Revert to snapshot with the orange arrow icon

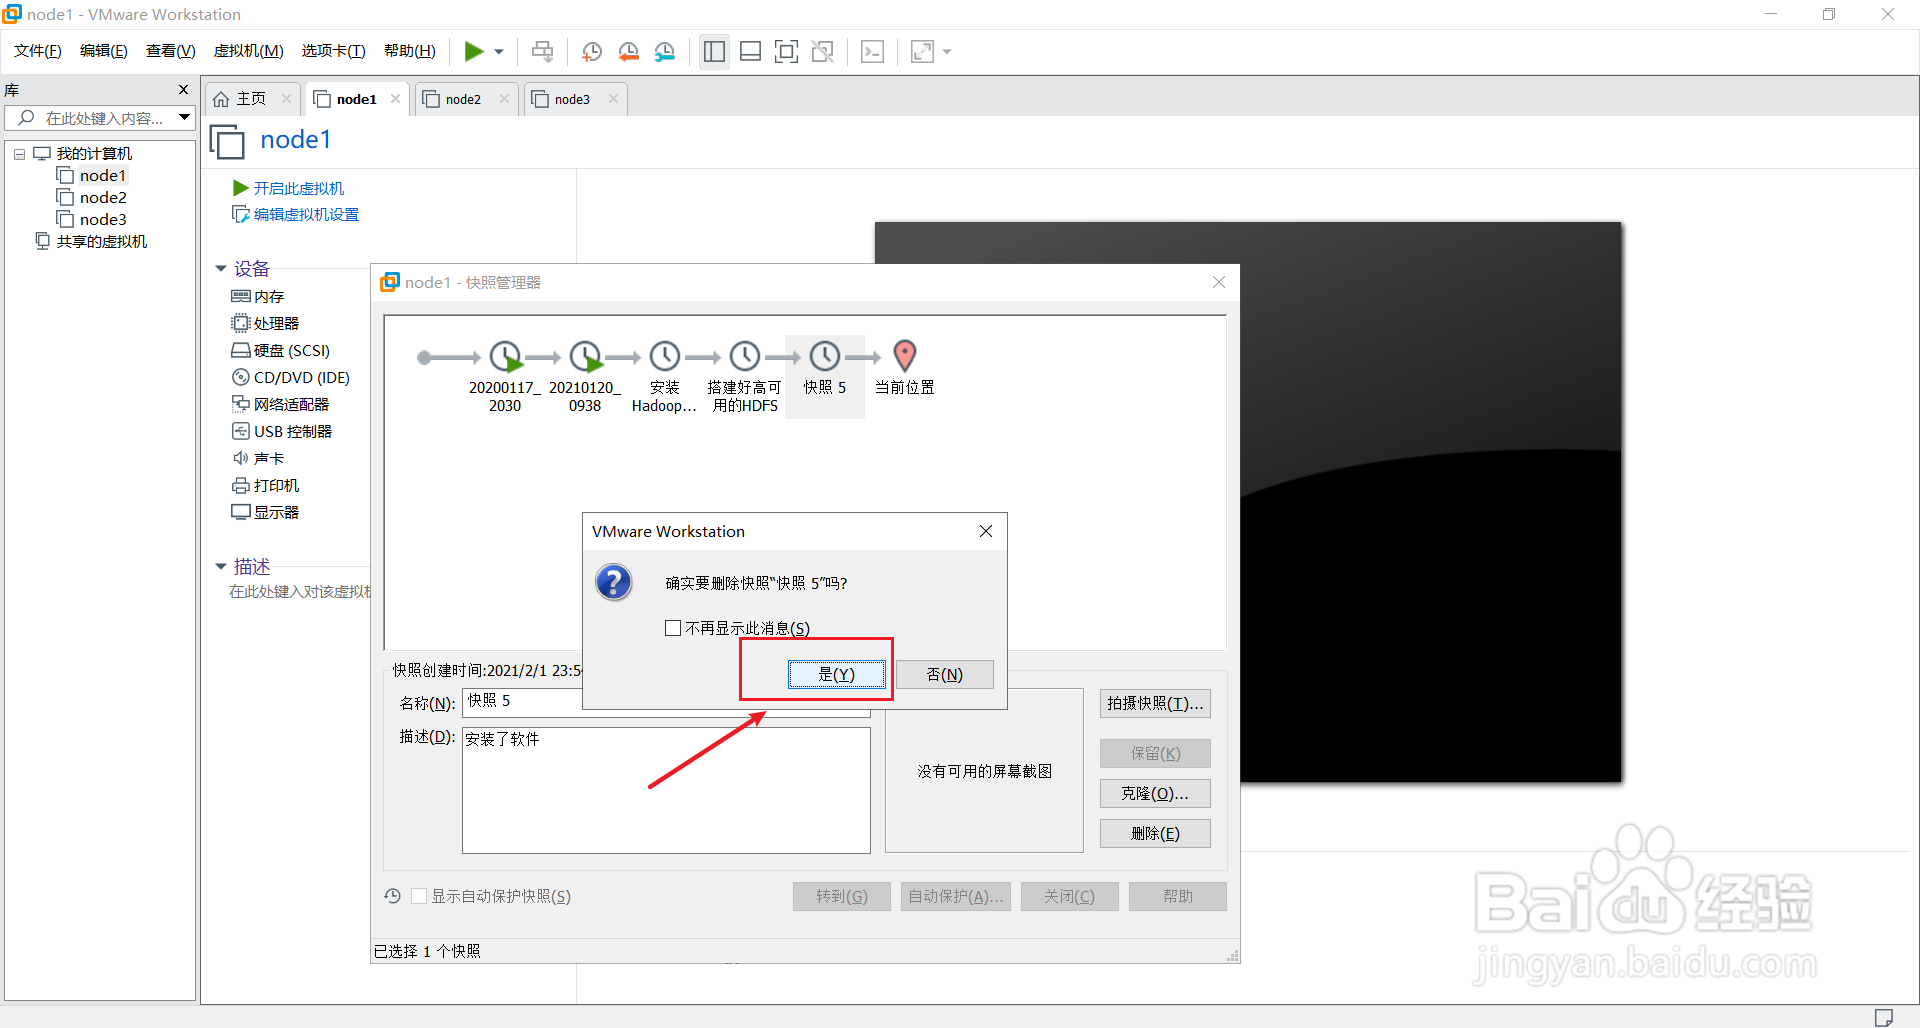[629, 51]
